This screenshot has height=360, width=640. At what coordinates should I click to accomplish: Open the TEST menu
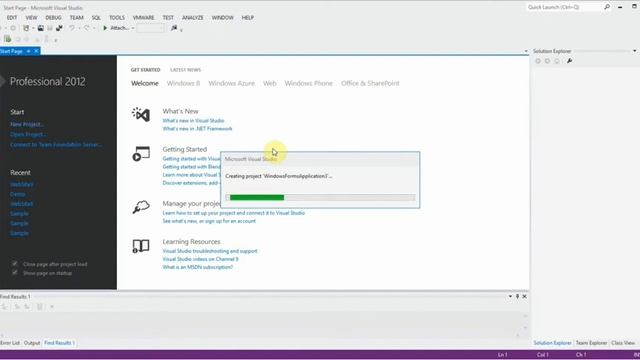click(x=168, y=18)
